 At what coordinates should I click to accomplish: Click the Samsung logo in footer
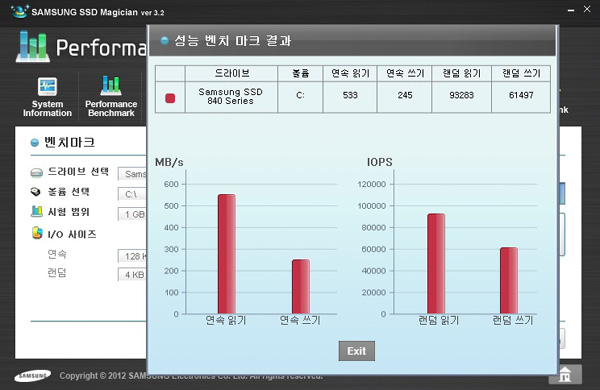point(33,376)
